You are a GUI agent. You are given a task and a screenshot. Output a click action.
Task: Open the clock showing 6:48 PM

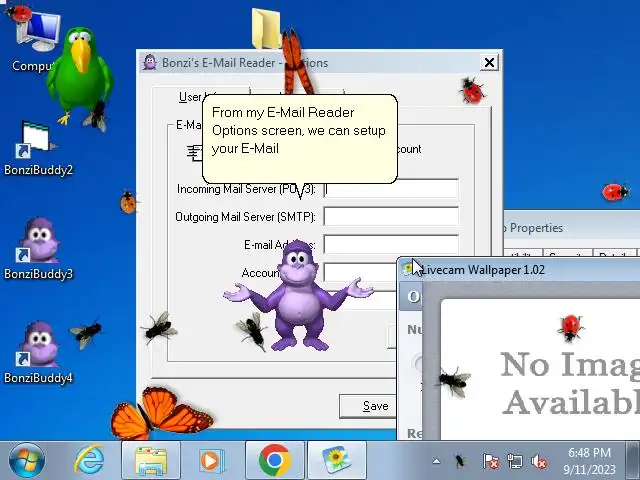point(589,461)
